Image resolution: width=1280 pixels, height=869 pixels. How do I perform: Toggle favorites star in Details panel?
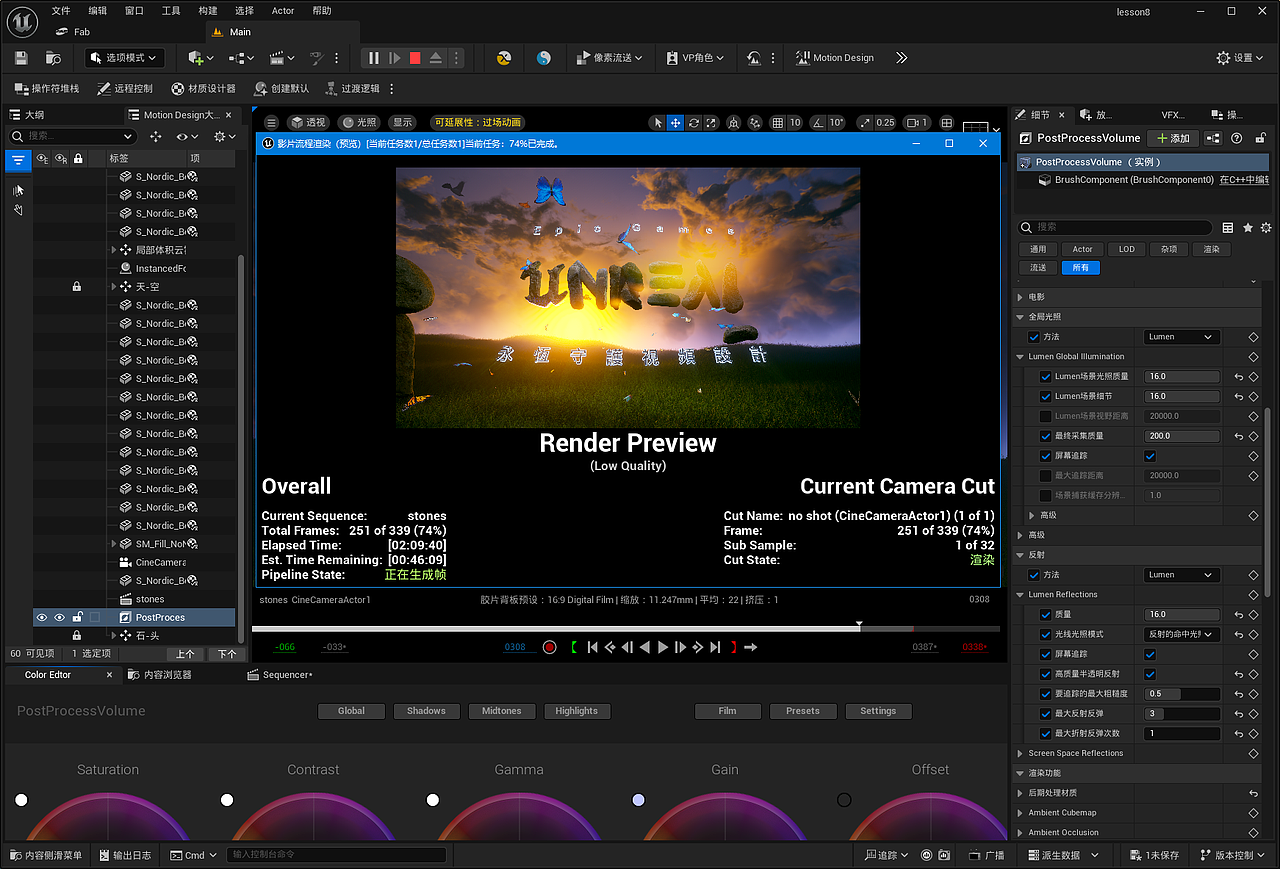[1248, 228]
